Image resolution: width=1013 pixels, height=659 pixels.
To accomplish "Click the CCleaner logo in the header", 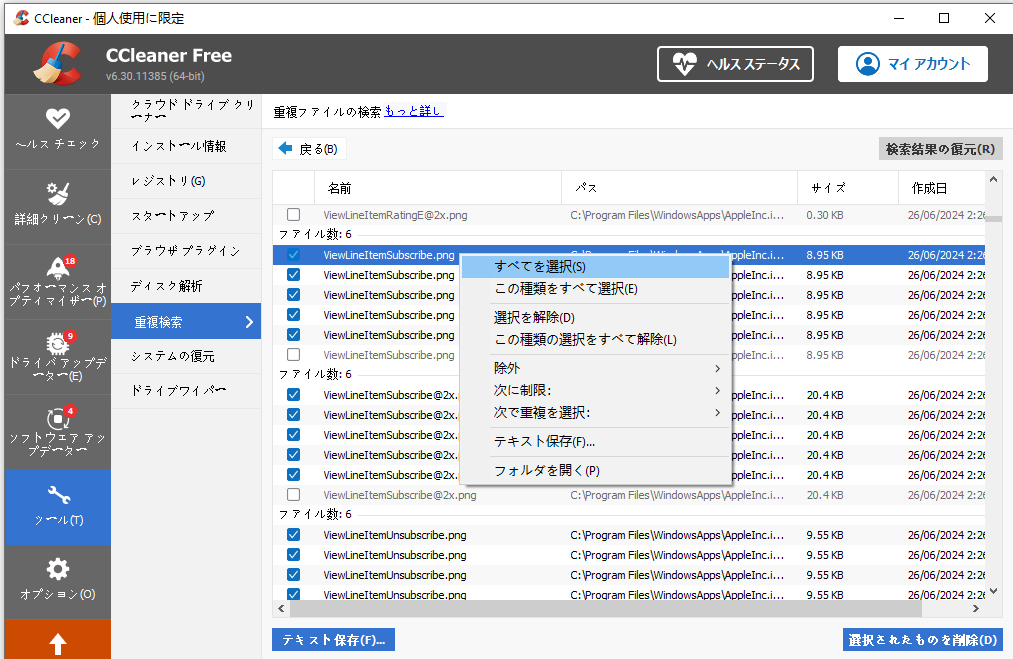I will pyautogui.click(x=57, y=63).
